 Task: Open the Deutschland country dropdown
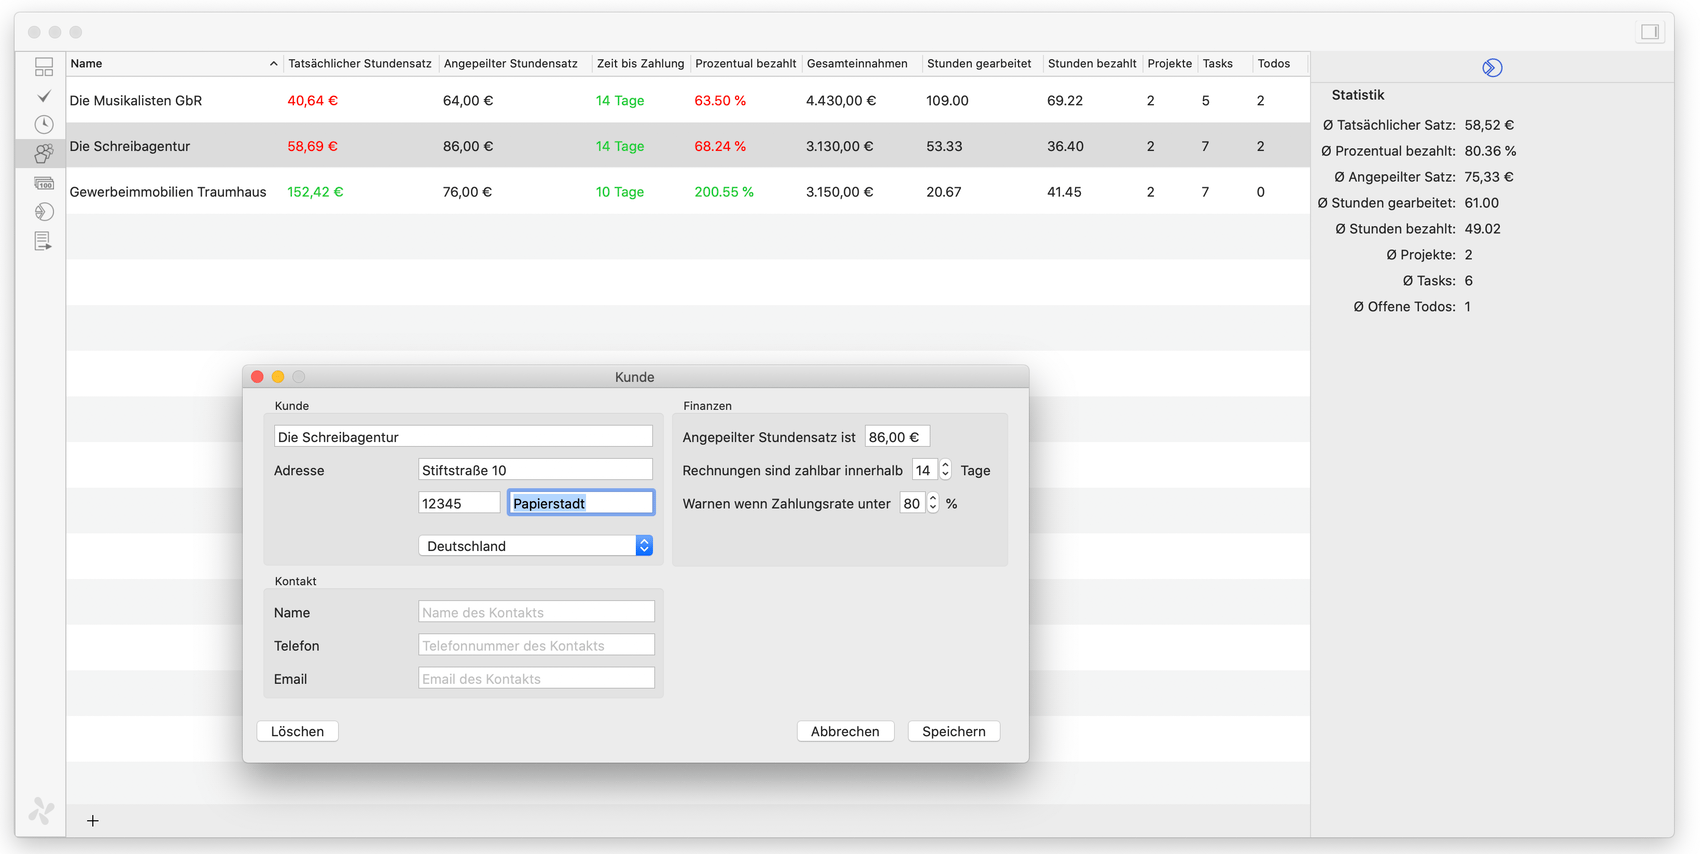pos(535,545)
